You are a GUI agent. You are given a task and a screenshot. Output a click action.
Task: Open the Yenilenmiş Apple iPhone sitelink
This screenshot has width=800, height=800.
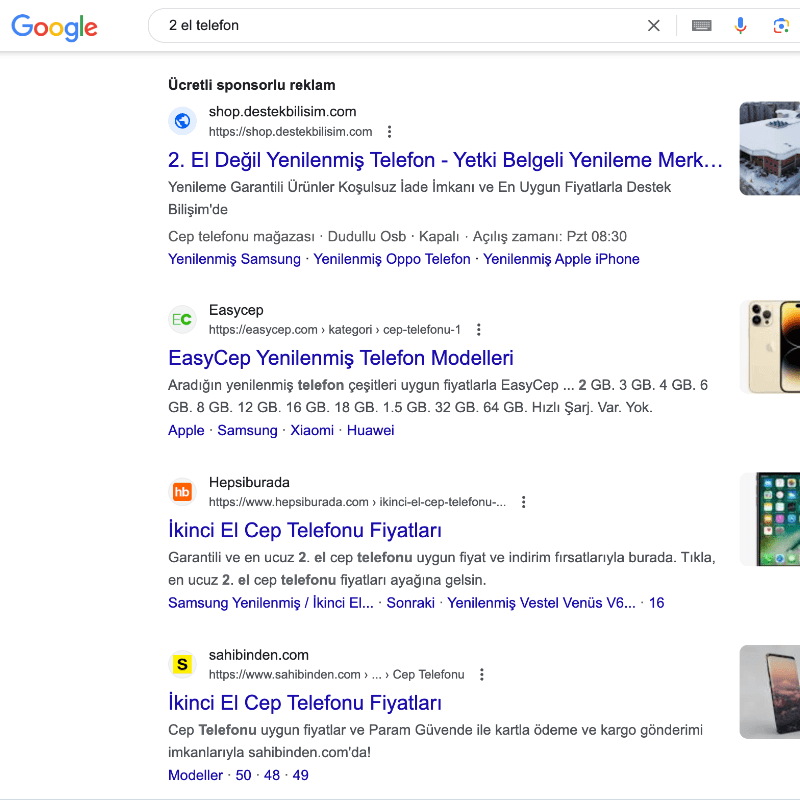pos(561,259)
